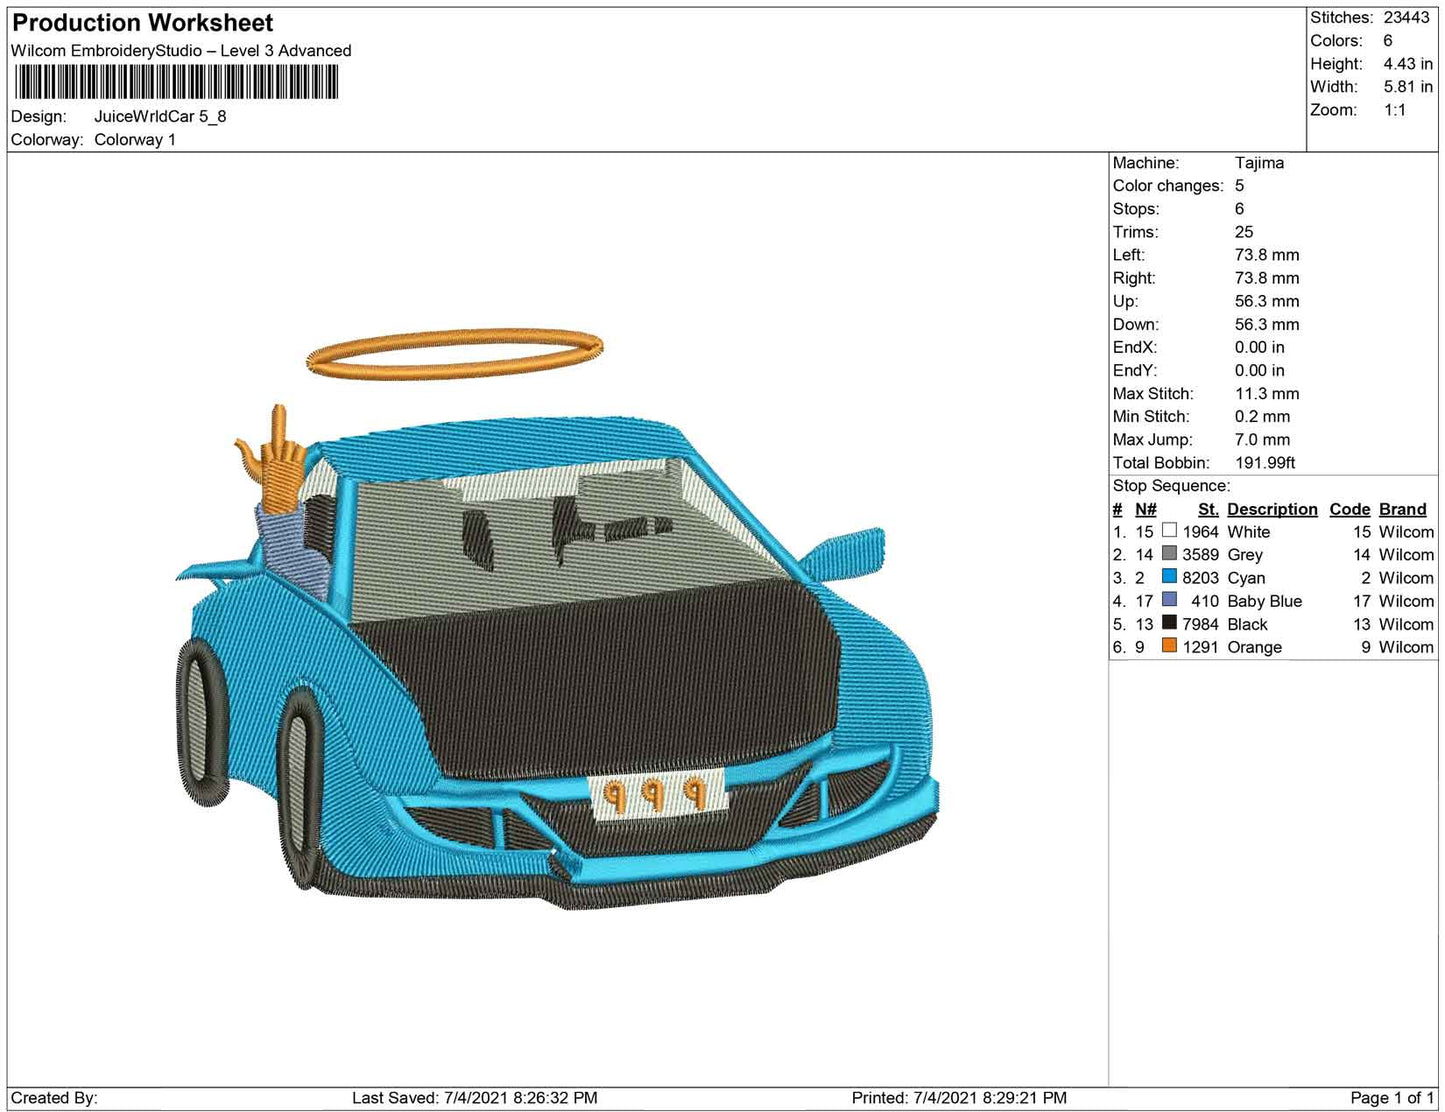This screenshot has height=1112, width=1445.
Task: Select stitch code '3589' in the stop sequence
Action: tap(1201, 555)
